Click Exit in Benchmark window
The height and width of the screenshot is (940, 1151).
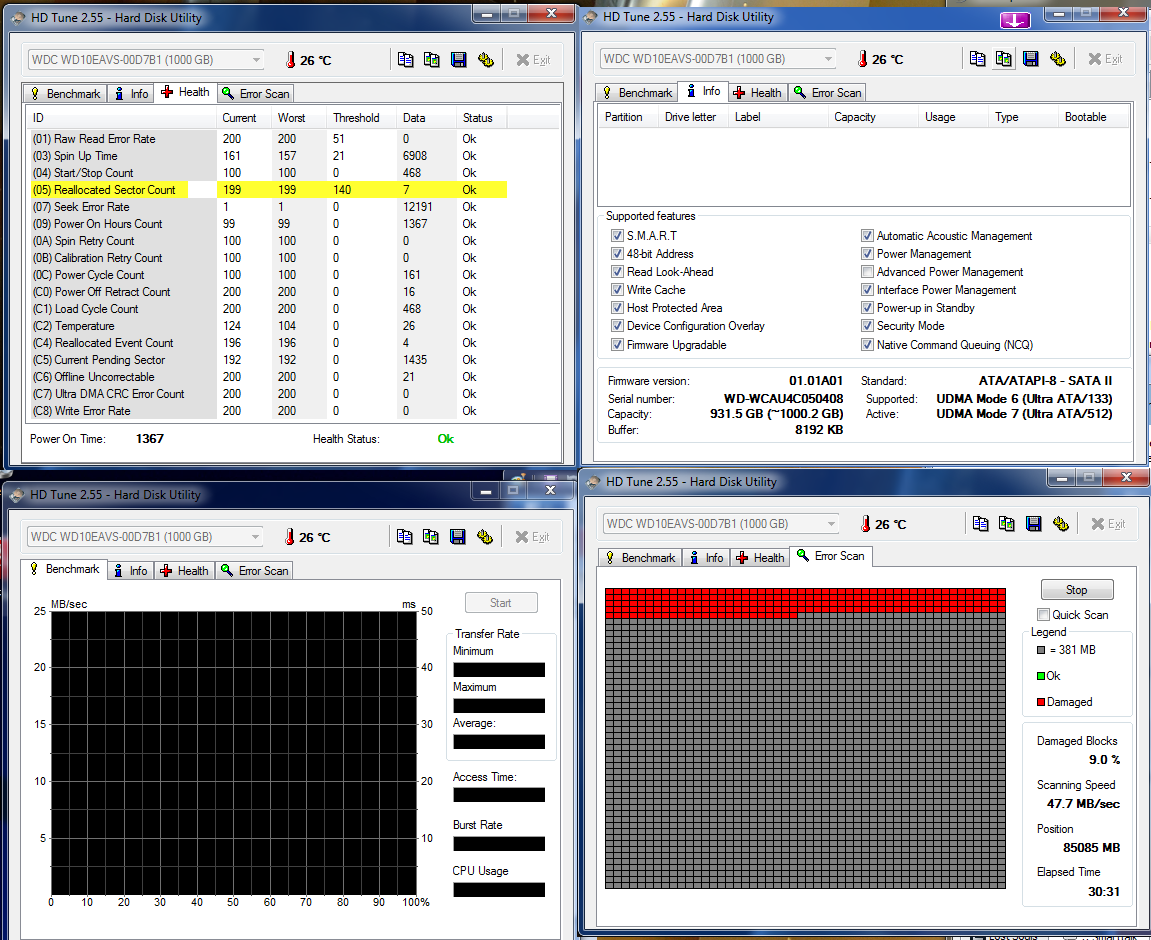pos(532,537)
